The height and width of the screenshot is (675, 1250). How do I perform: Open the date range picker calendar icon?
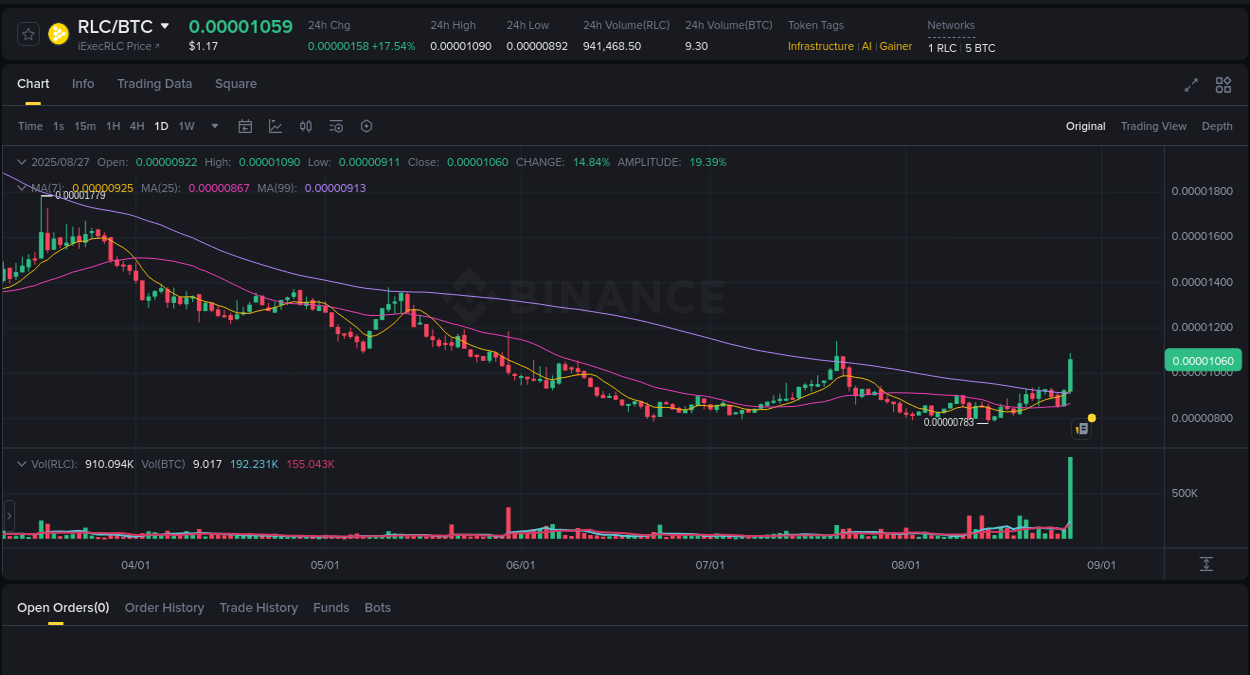(x=245, y=126)
